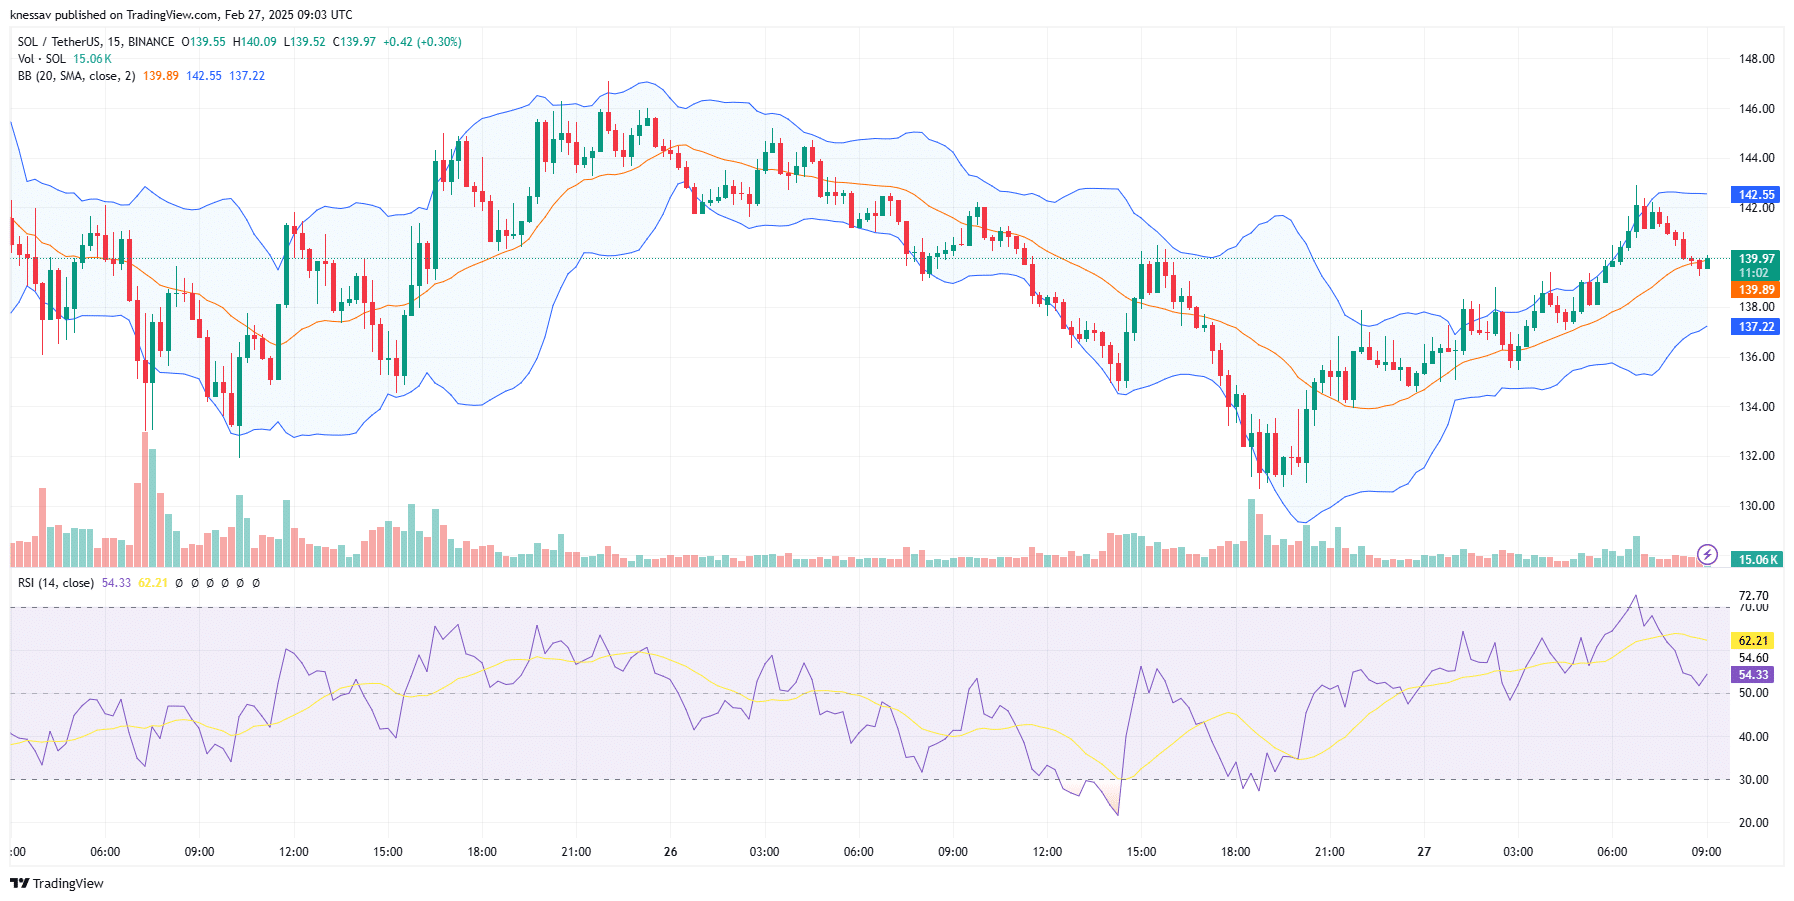
Task: Select the SOL / TetherUS, 15, BINANCE legend title
Action: click(x=96, y=42)
